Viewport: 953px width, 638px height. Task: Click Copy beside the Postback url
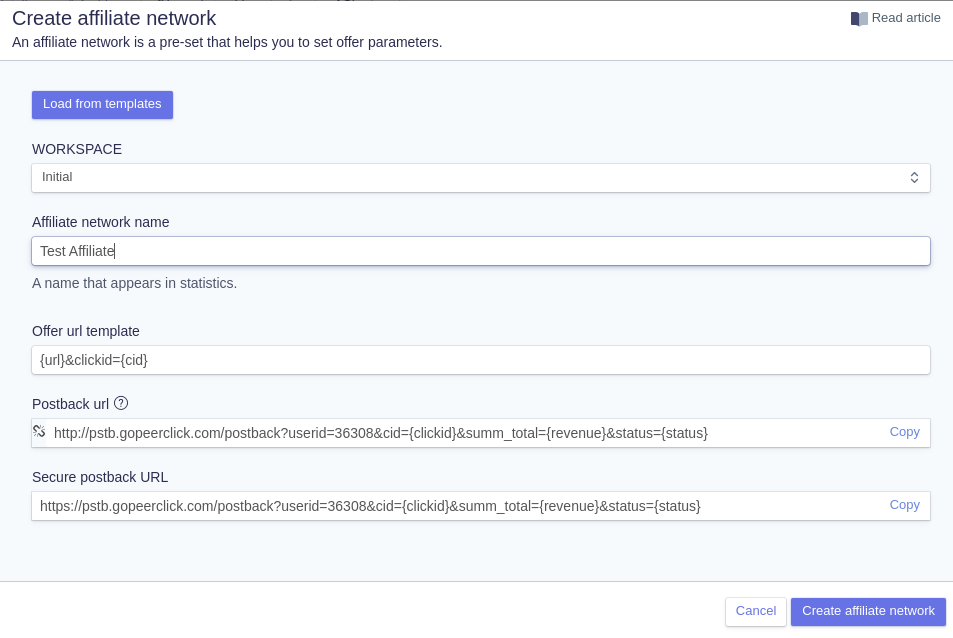tap(903, 432)
